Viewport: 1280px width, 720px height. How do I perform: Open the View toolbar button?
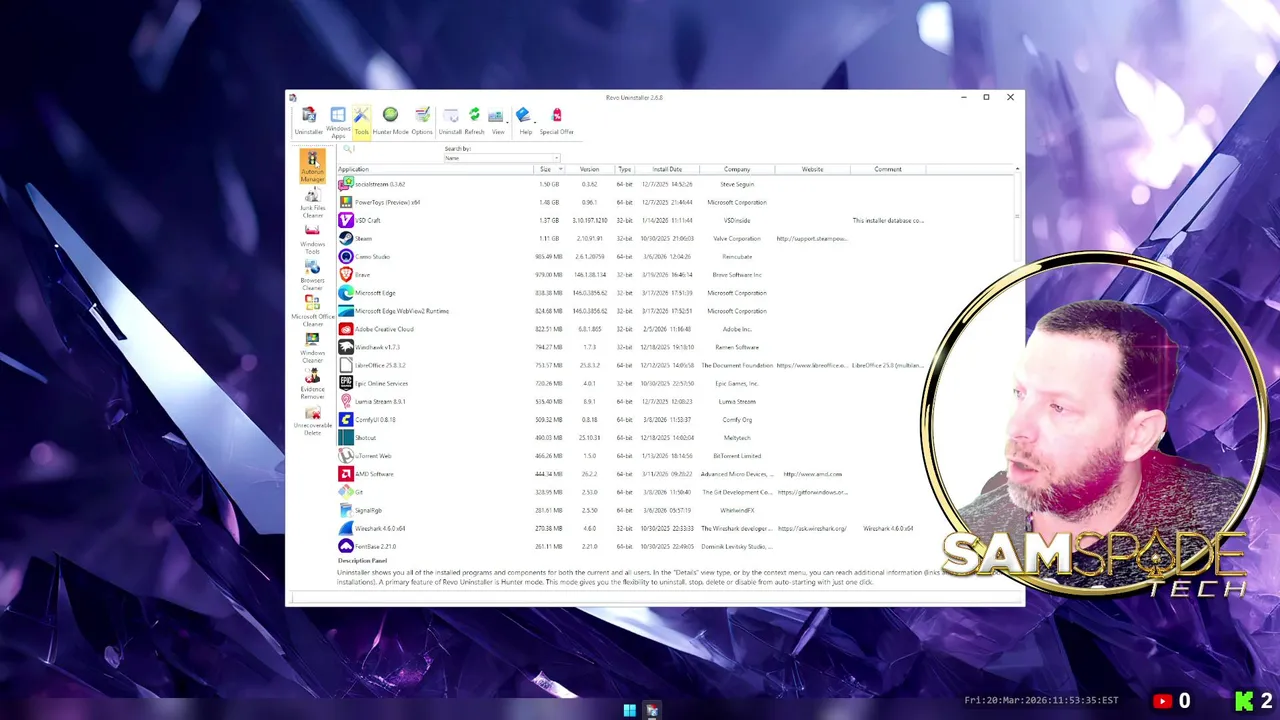(x=497, y=121)
